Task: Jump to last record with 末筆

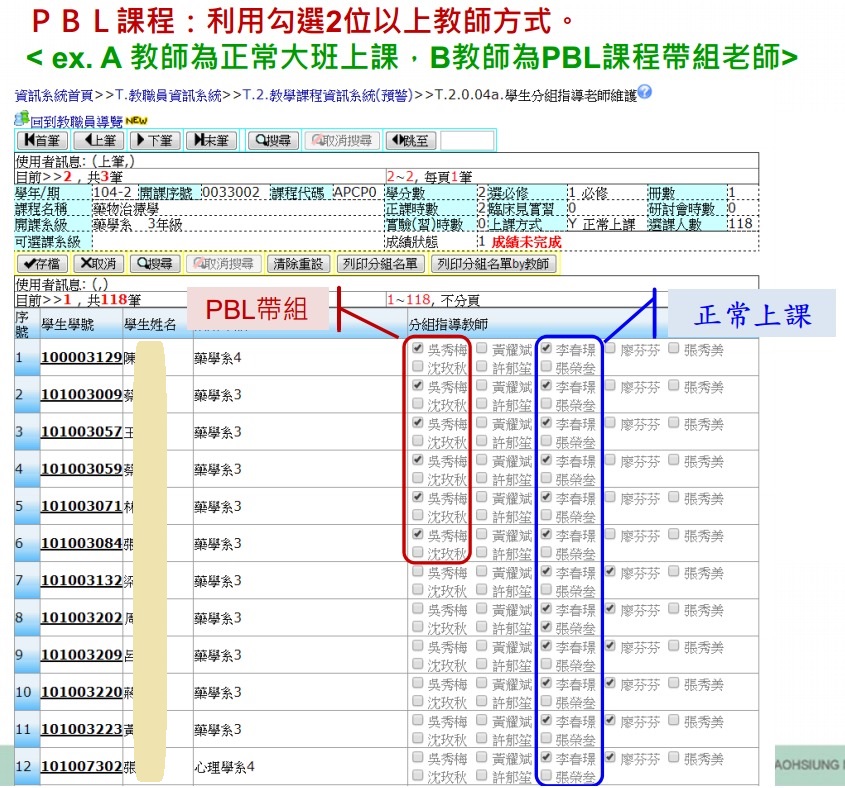Action: (x=211, y=141)
